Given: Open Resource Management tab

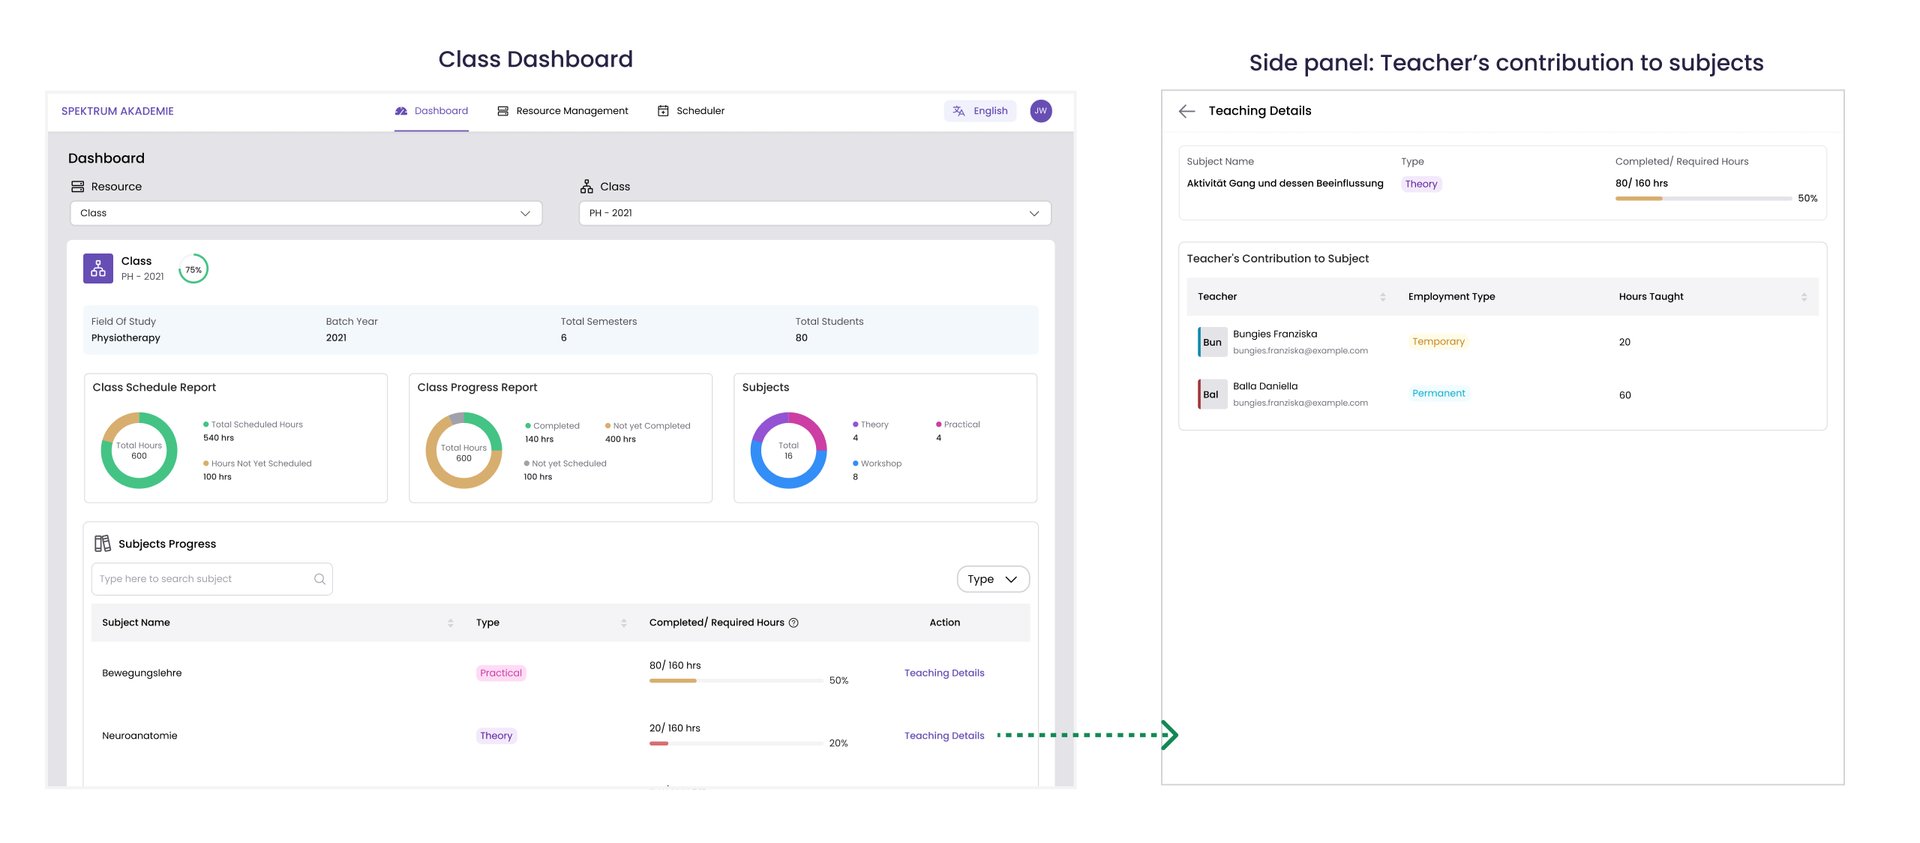Looking at the screenshot, I should click(x=562, y=111).
